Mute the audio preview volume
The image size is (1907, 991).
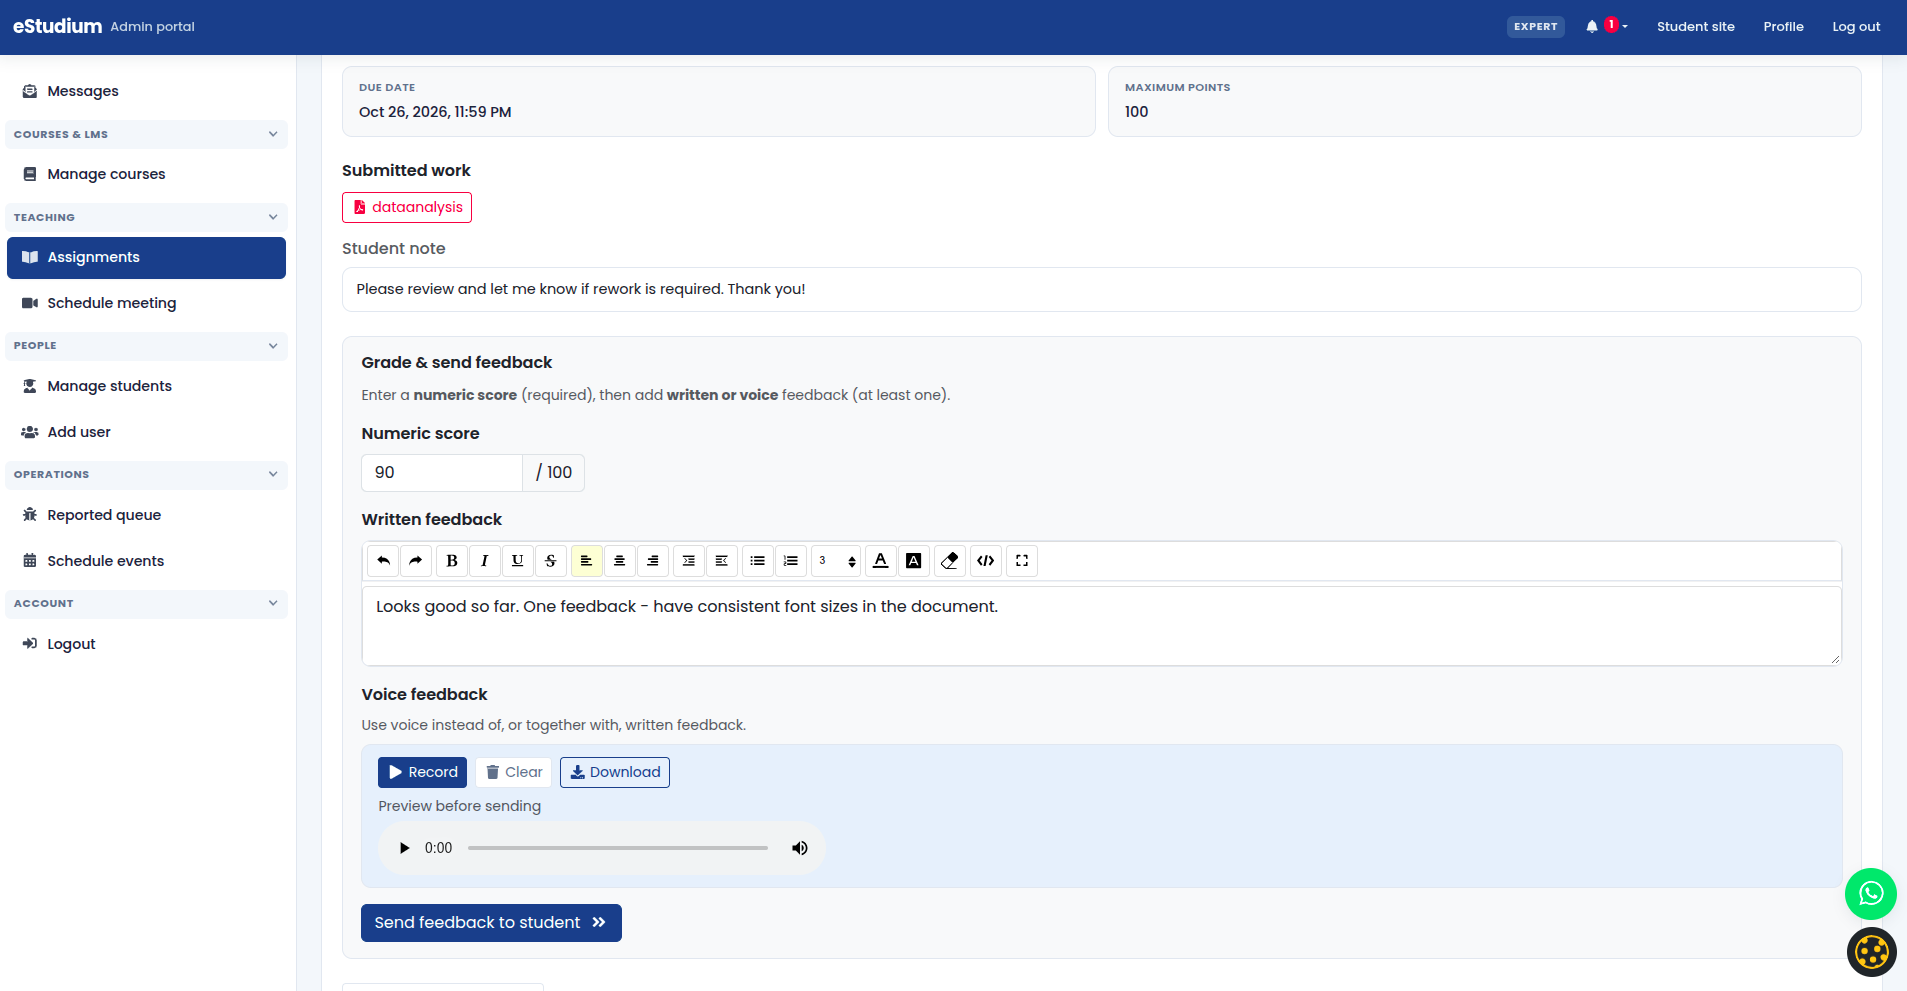pos(800,848)
